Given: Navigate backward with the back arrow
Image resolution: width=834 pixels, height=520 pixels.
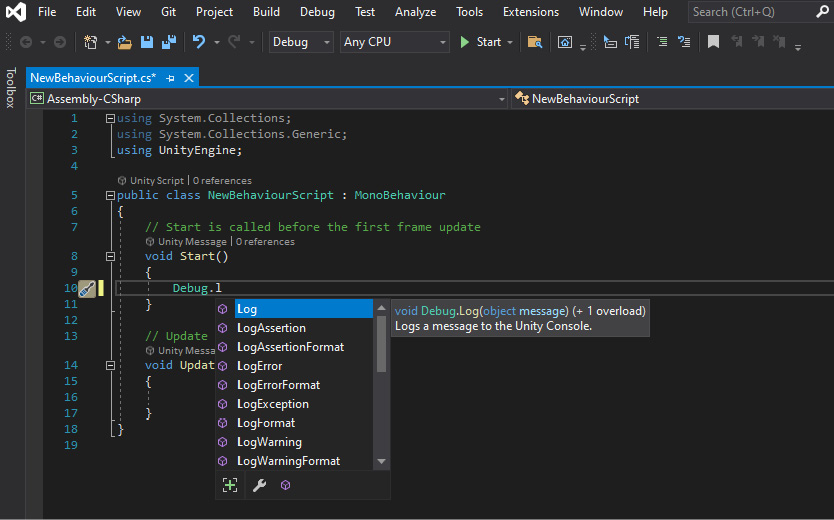Looking at the screenshot, I should (x=26, y=42).
